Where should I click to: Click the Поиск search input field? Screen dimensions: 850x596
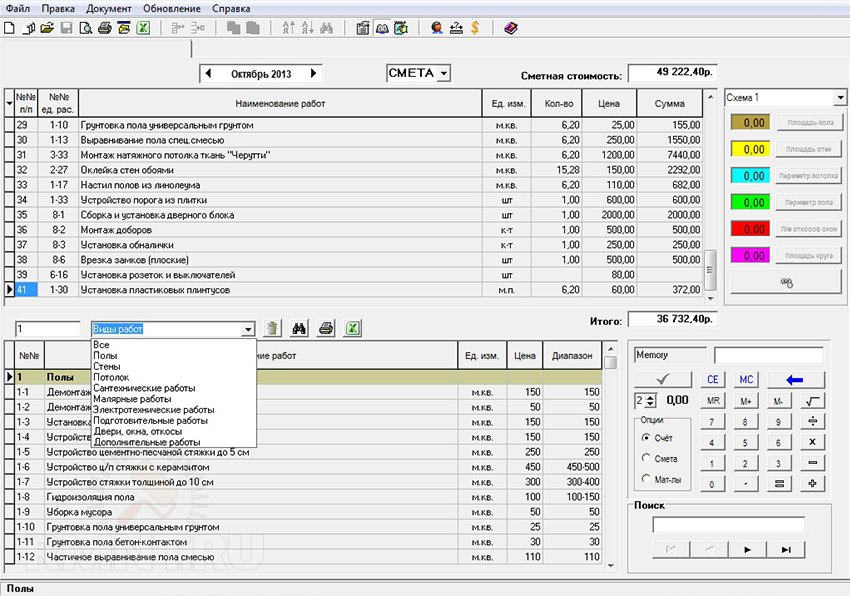pyautogui.click(x=728, y=525)
